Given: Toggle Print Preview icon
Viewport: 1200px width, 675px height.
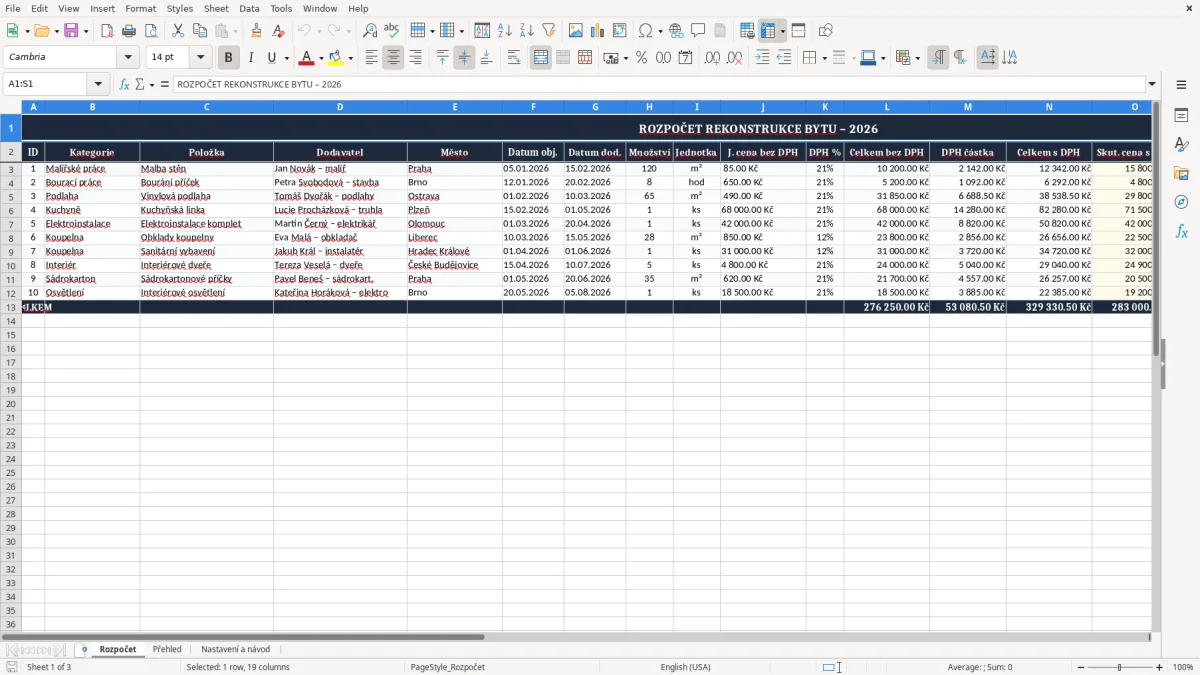Looking at the screenshot, I should tap(151, 31).
